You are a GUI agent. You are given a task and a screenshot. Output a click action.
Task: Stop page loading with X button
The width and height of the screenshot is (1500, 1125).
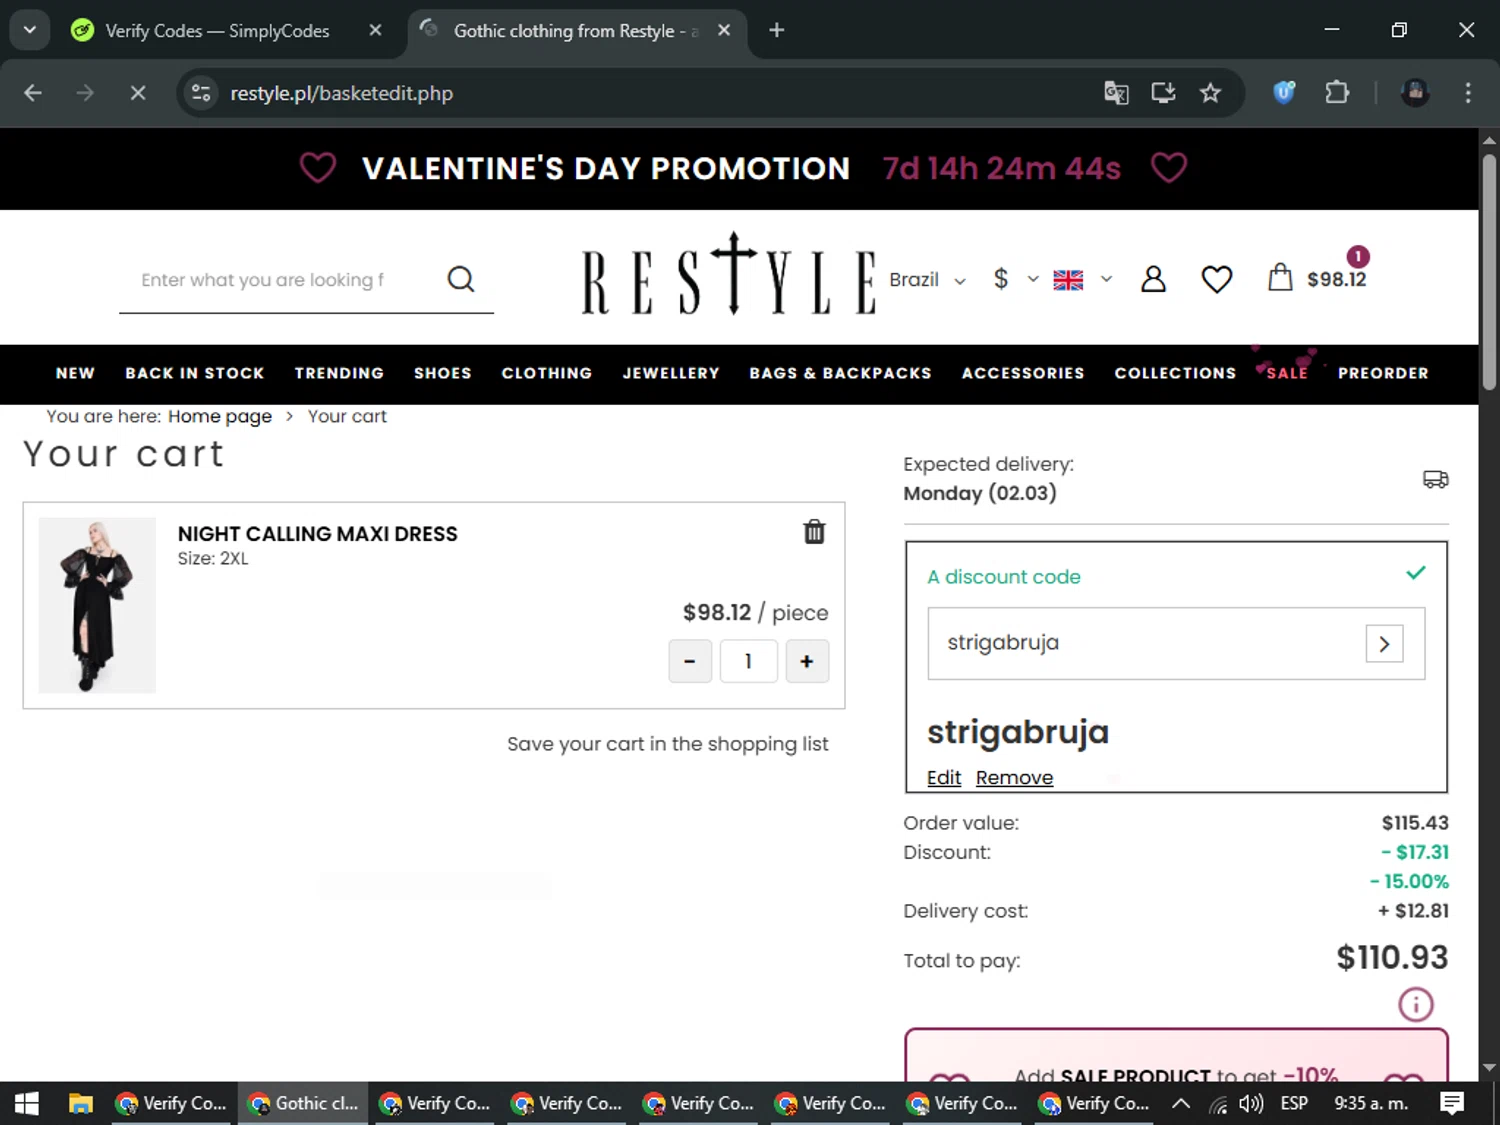[138, 93]
